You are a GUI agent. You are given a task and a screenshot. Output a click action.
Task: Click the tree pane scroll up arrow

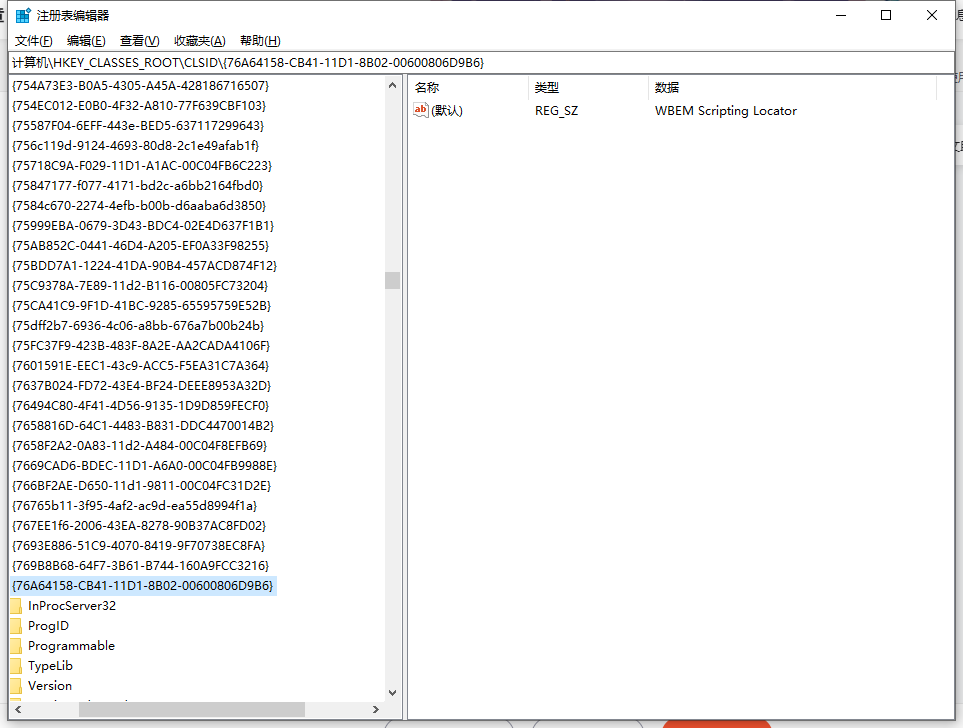point(392,85)
